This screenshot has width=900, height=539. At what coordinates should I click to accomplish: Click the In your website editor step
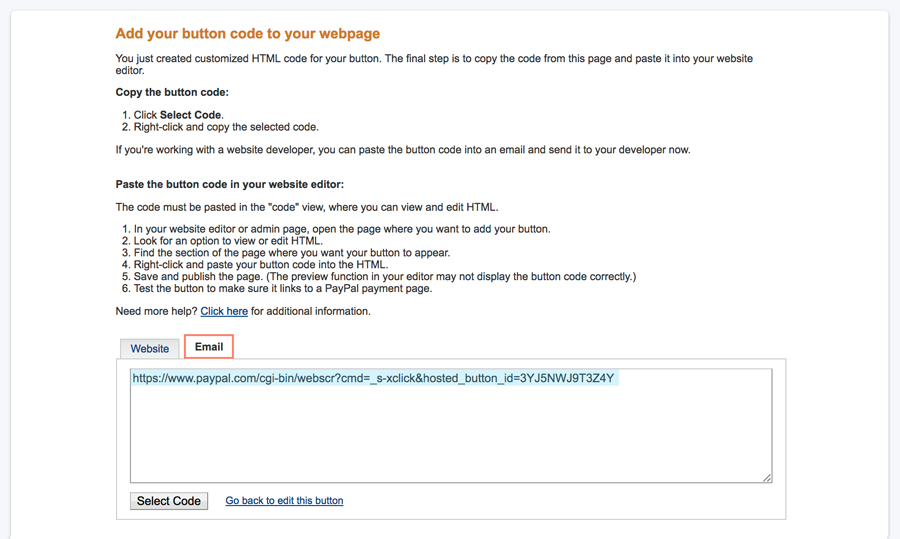pyautogui.click(x=342, y=229)
